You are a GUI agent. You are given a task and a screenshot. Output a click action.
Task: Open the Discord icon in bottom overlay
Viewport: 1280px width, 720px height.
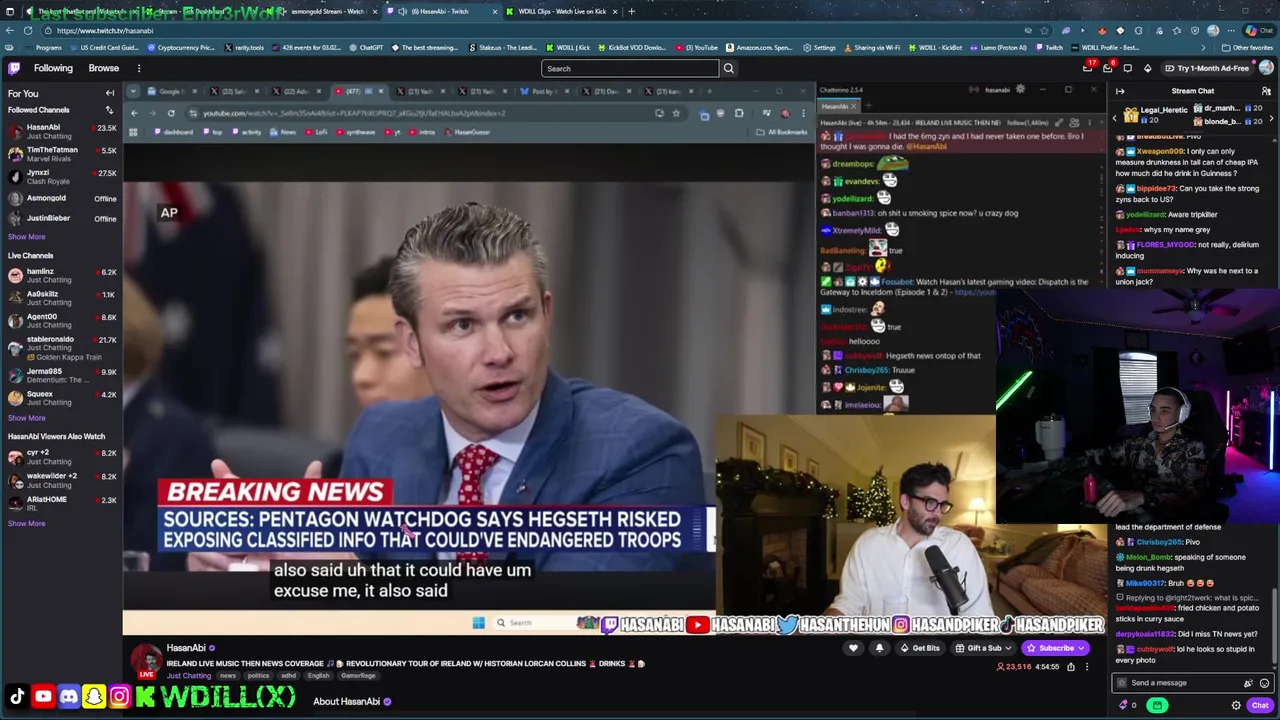[x=68, y=696]
